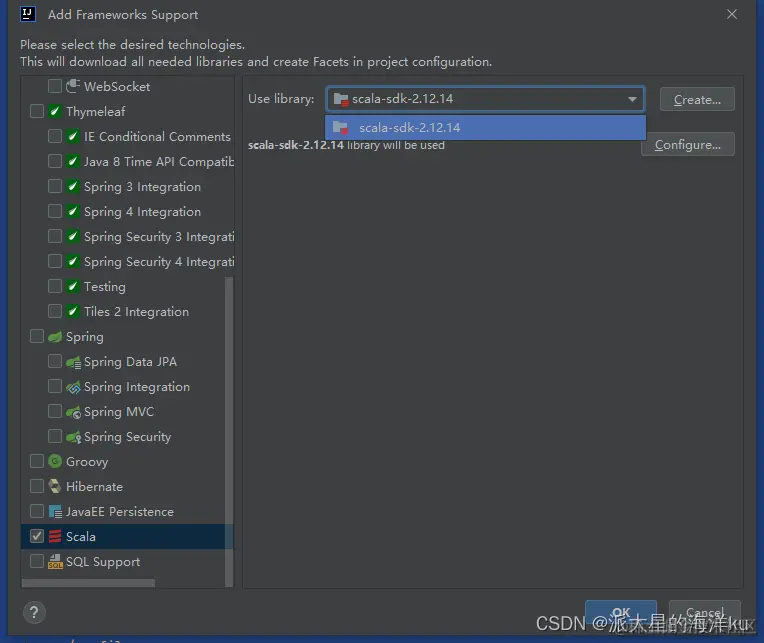
Task: Click the Cancel button
Action: [705, 612]
